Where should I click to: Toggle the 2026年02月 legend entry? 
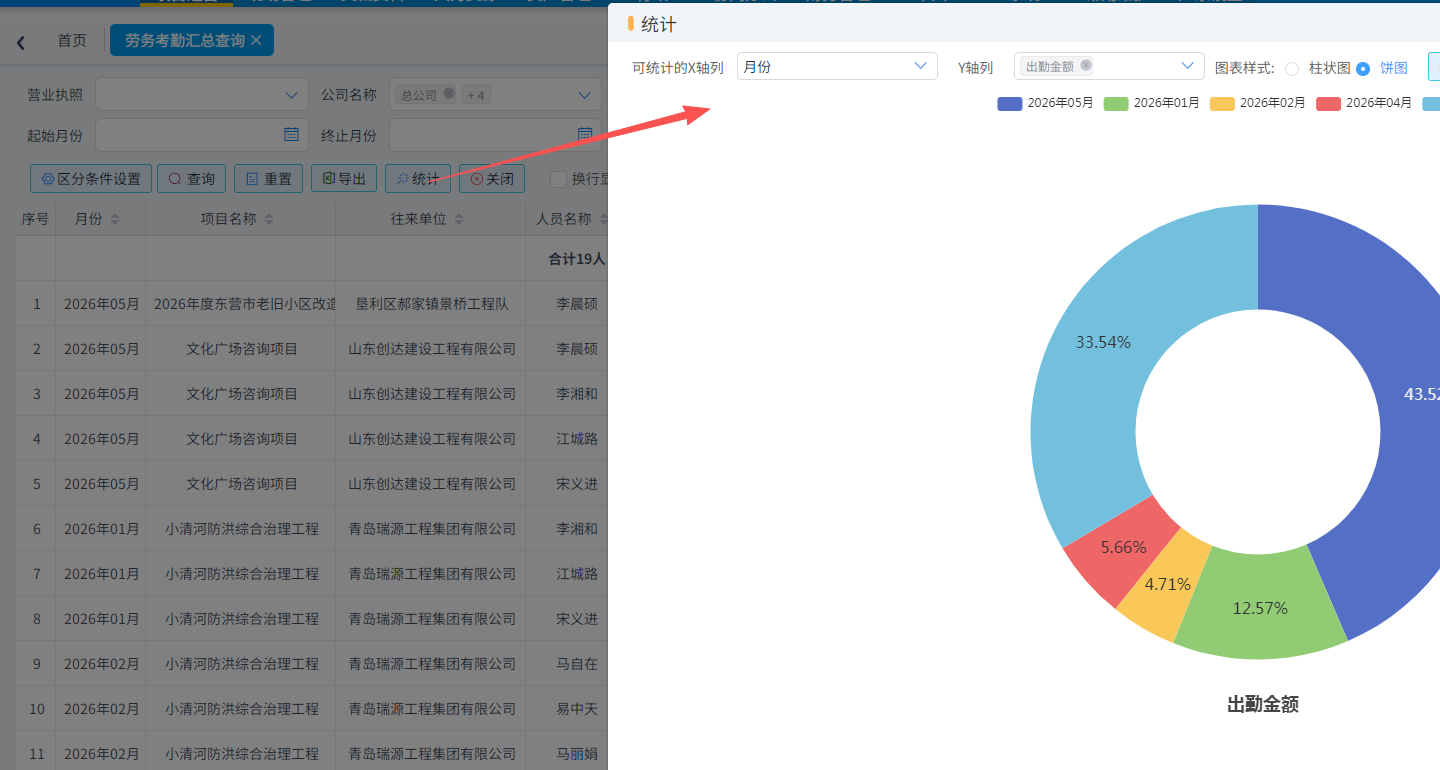[x=1257, y=103]
